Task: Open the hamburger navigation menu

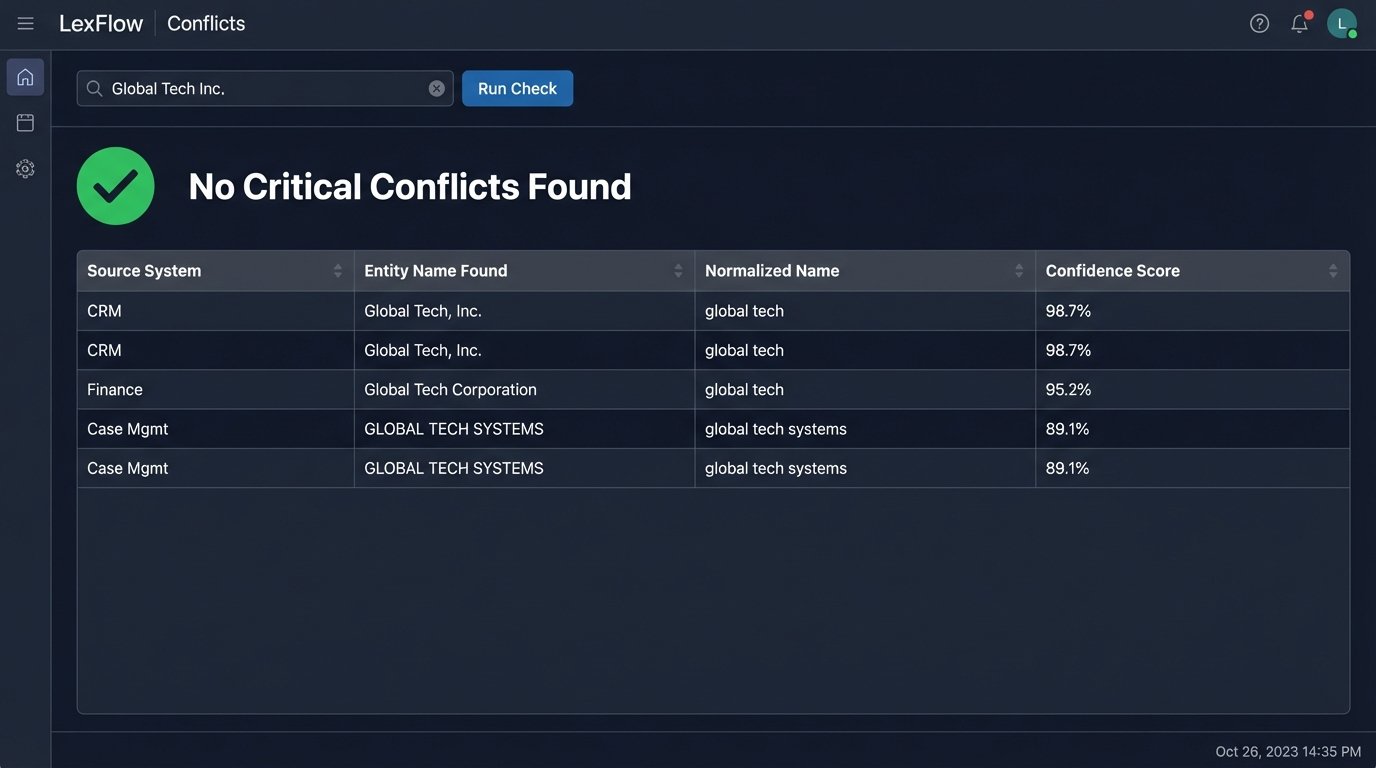Action: 25,24
